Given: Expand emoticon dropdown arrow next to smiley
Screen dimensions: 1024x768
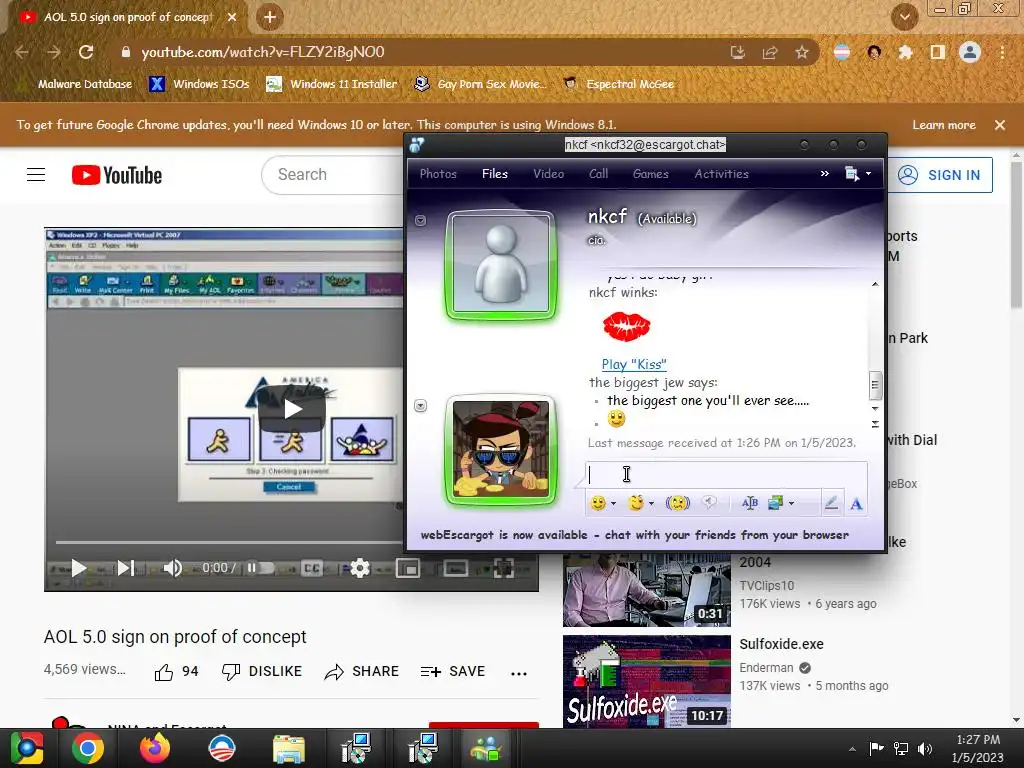Looking at the screenshot, I should [x=613, y=504].
